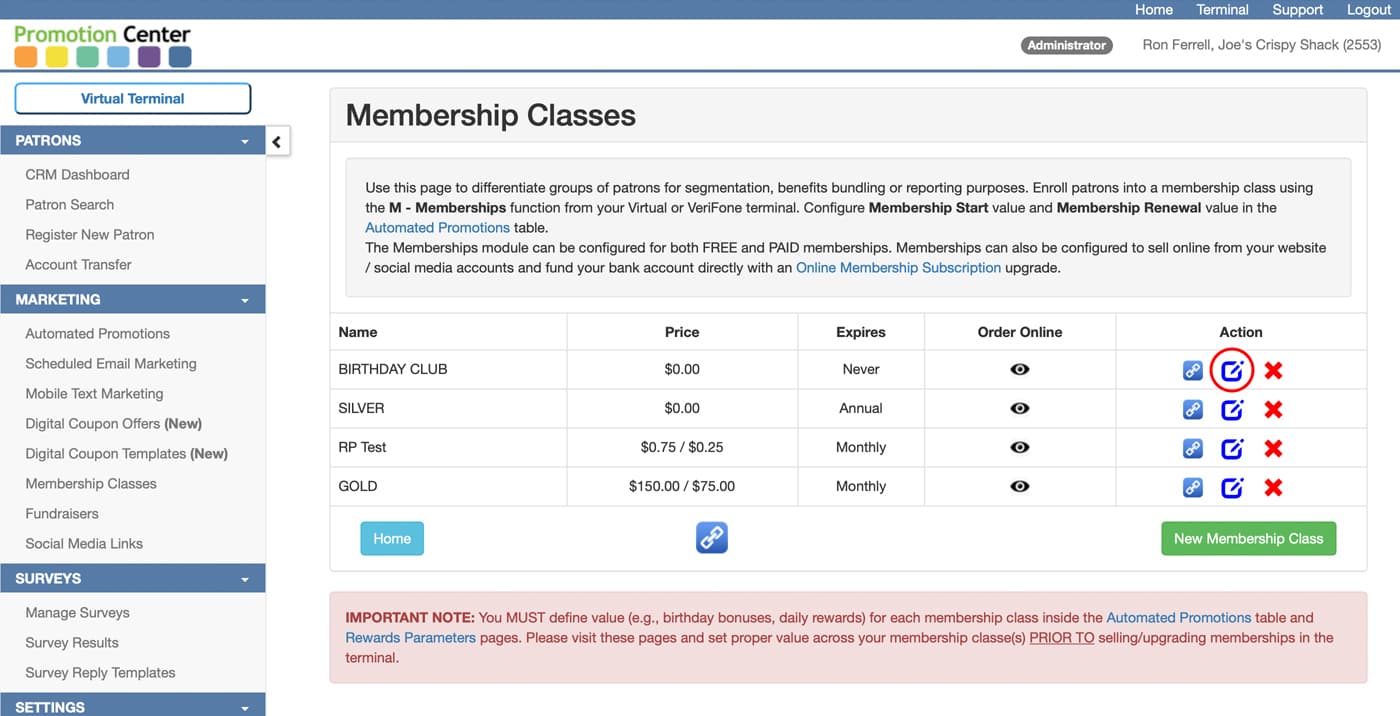Collapse the SURVEYS sidebar section
The width and height of the screenshot is (1400, 716).
(x=132, y=578)
